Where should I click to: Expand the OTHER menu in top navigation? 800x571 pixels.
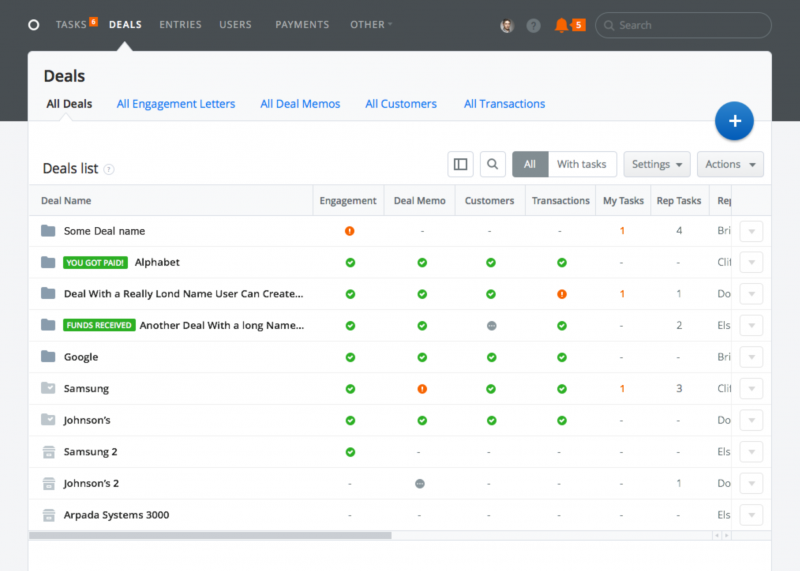[371, 24]
